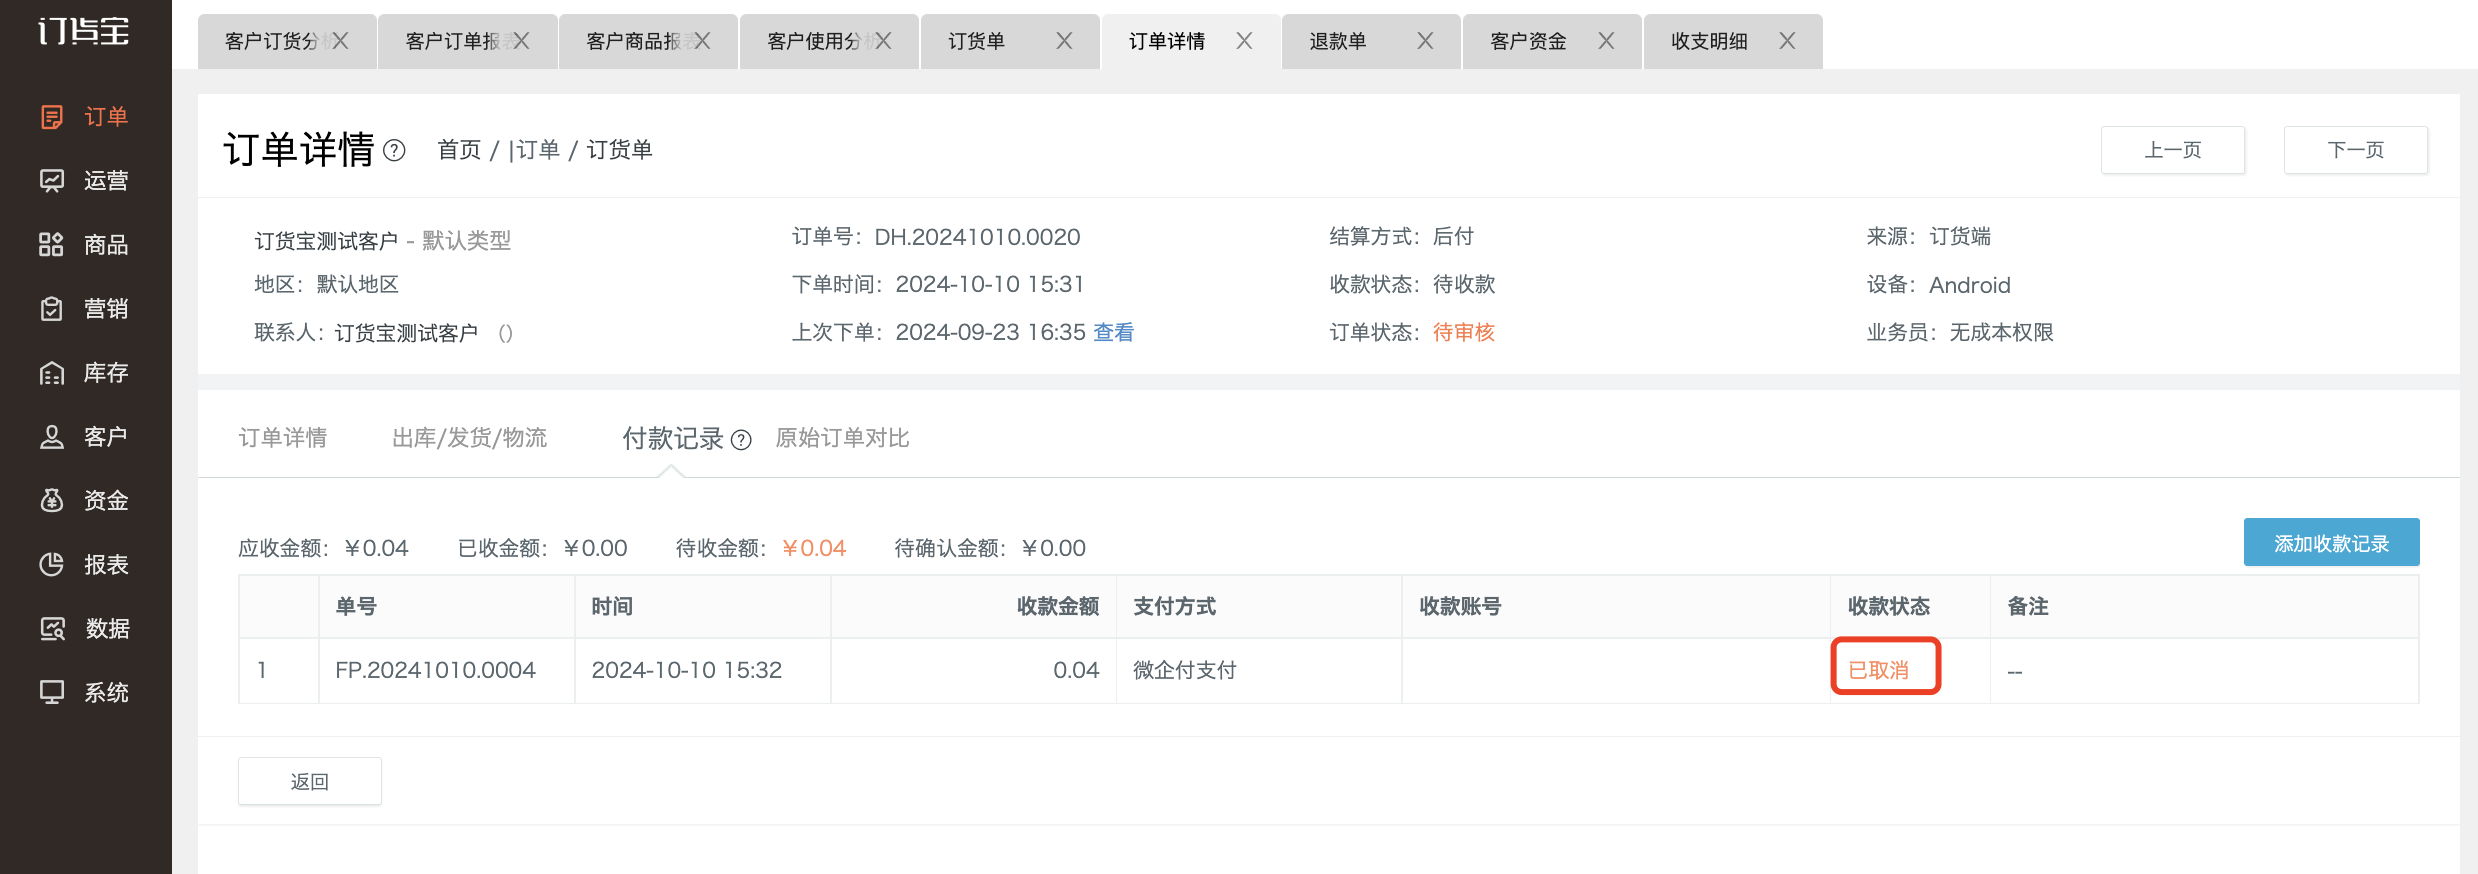Click 订货单 in the breadcrumb
This screenshot has height=874, width=2478.
point(620,150)
